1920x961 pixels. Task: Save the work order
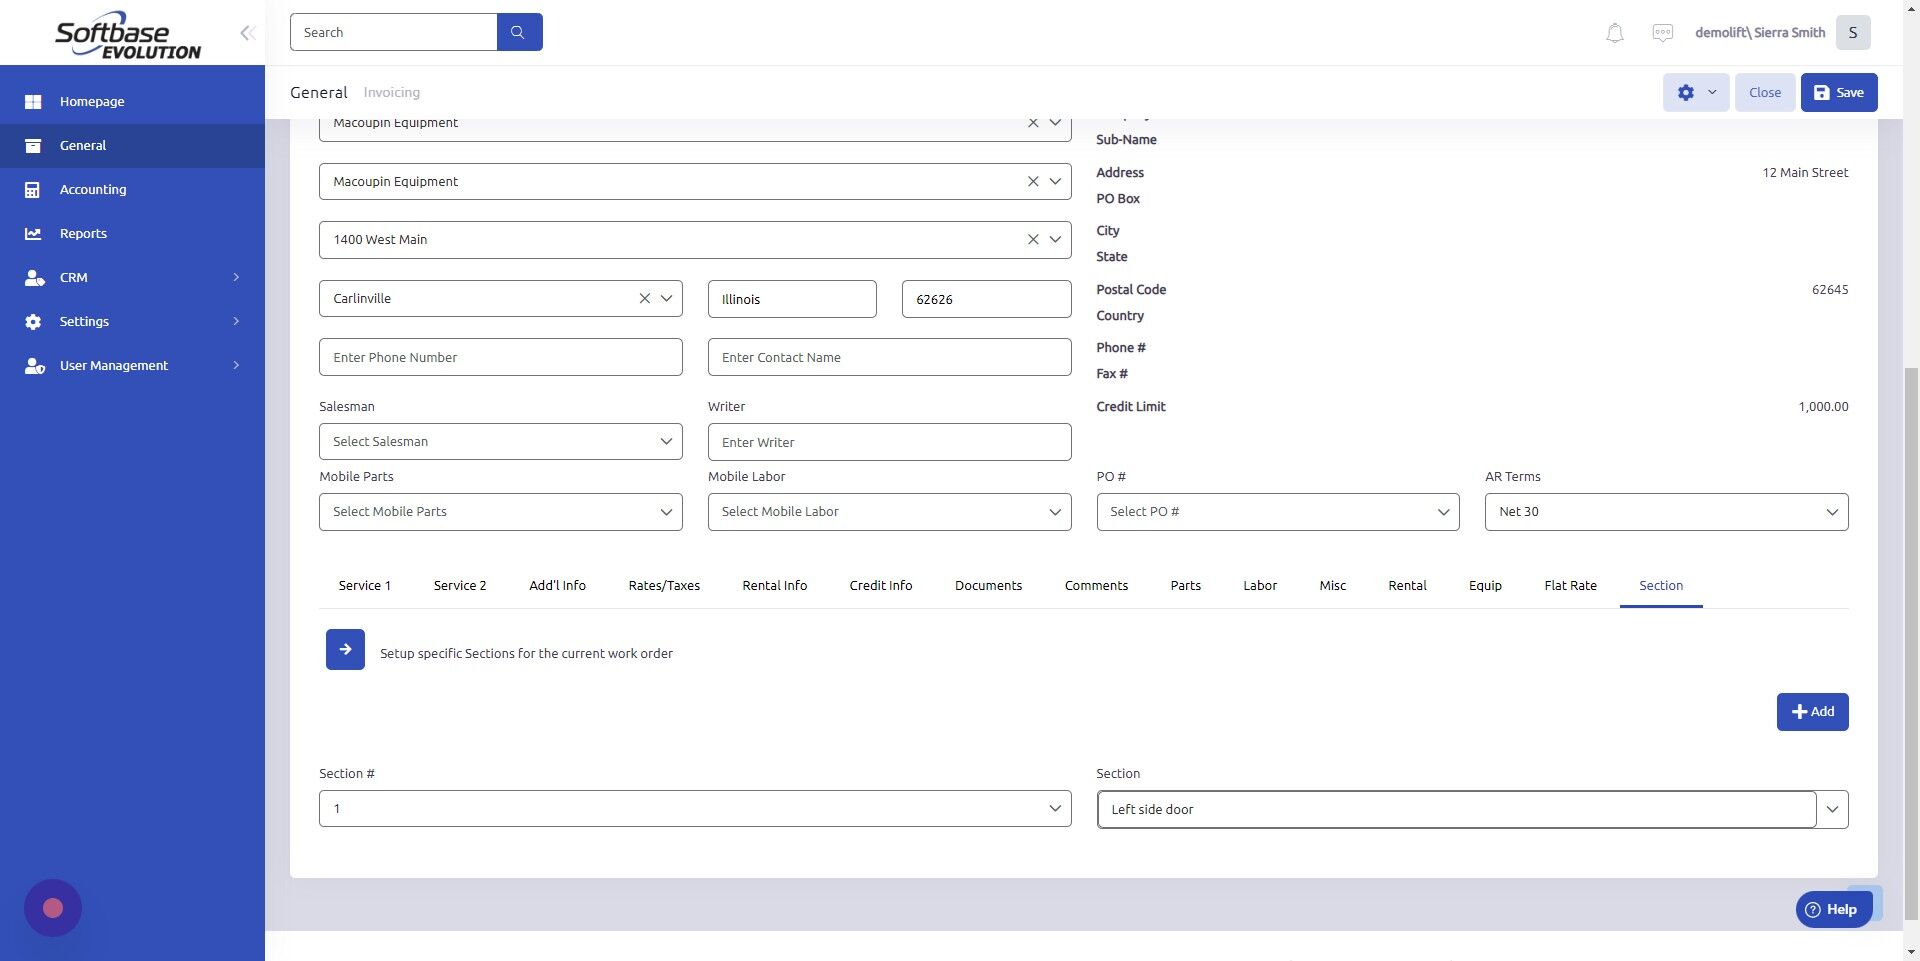(1838, 92)
